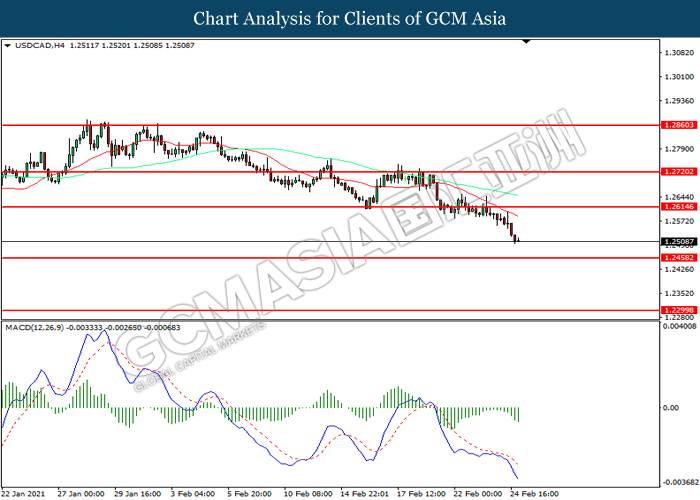Click the MACD(12,26,9) indicator label
This screenshot has height=500, width=700.
(34, 328)
